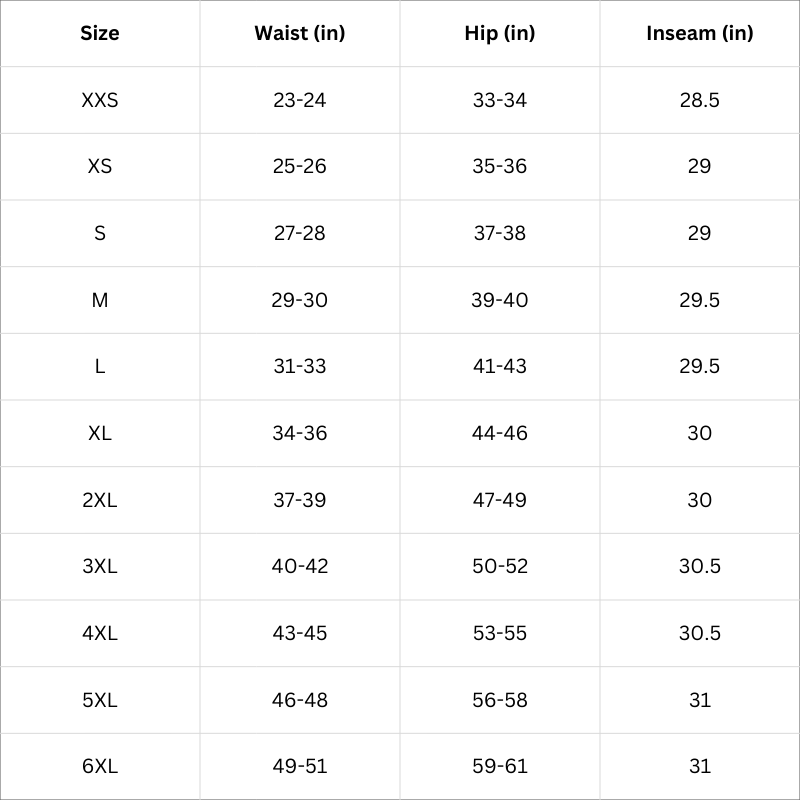Click the M size cell

click(100, 300)
